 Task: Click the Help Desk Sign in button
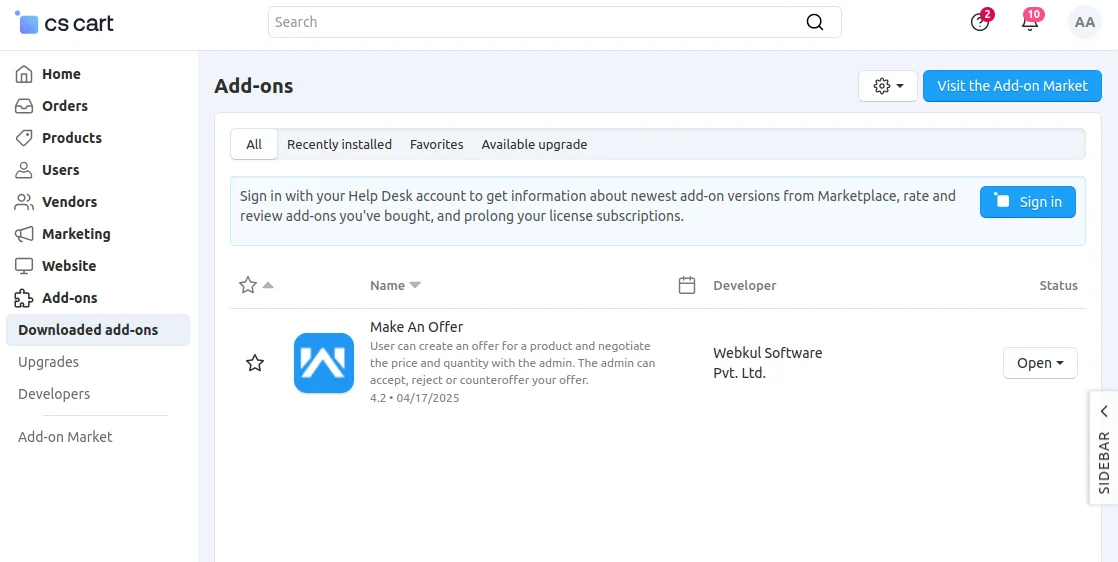(x=1027, y=202)
